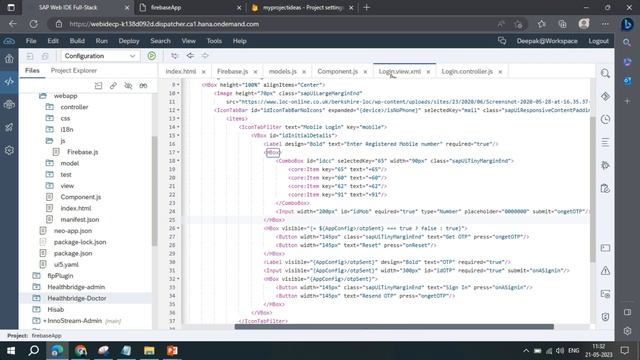The image size is (640, 360).
Task: Switch to the Login.controller.js editor tab
Action: [467, 71]
